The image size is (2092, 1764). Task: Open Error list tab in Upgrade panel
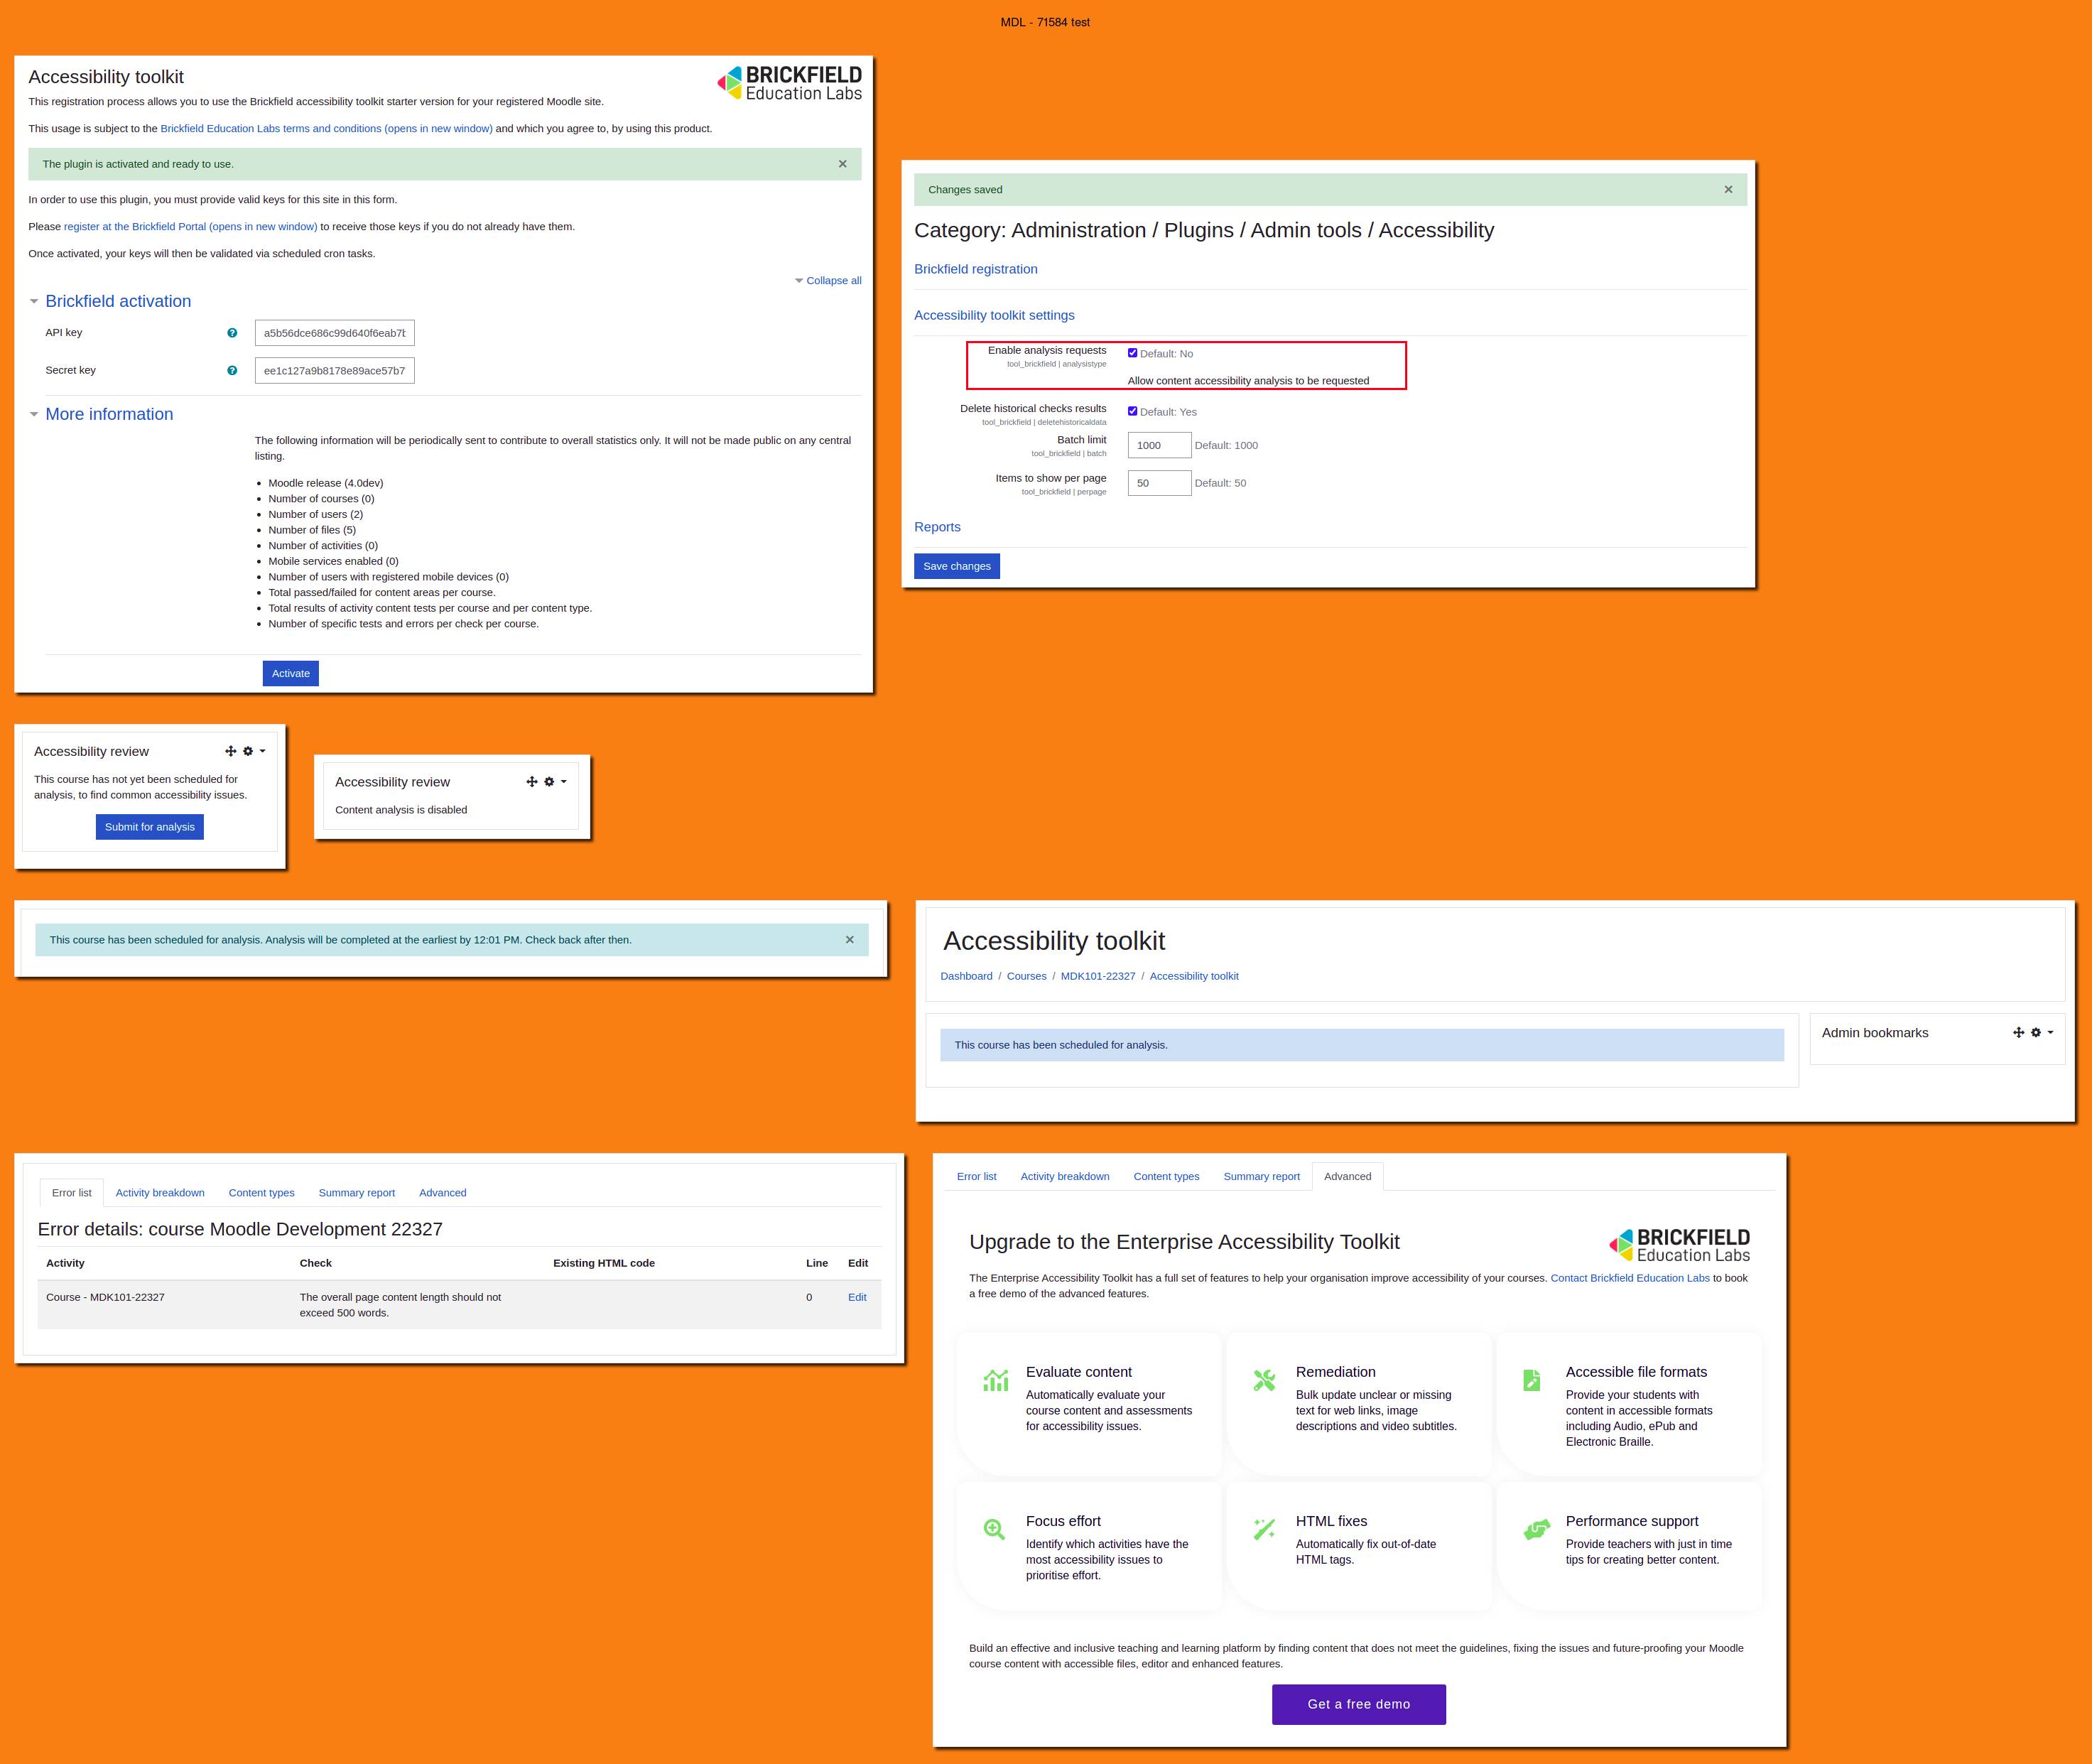click(x=977, y=1176)
